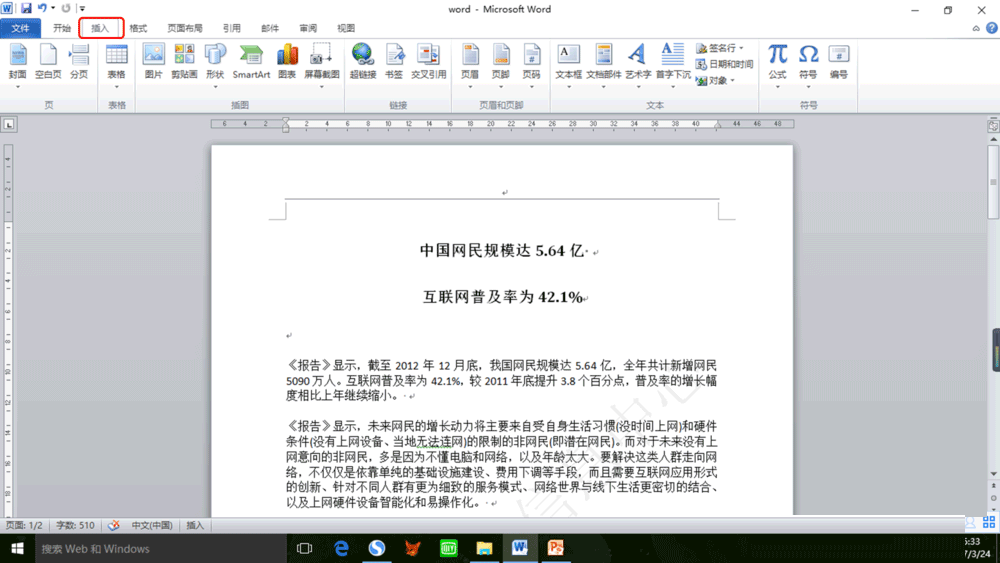Click the right indent marker on ruler
This screenshot has width=1000, height=563.
pyautogui.click(x=718, y=126)
